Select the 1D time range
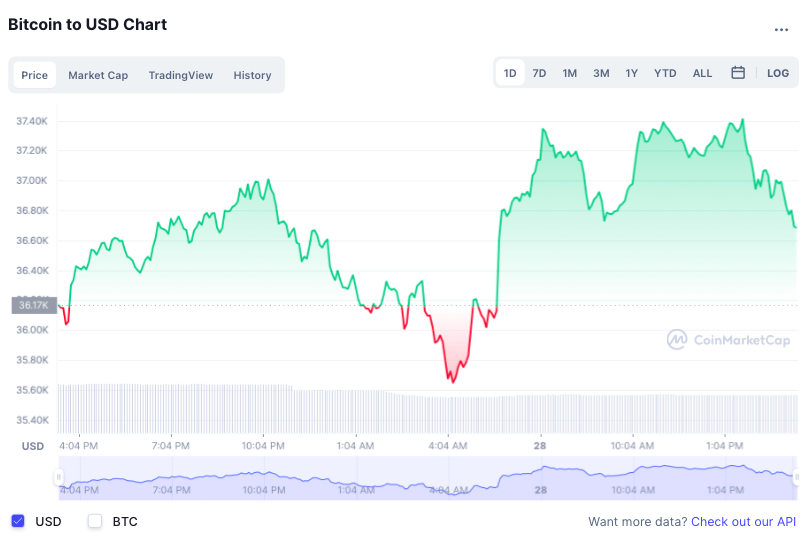 510,73
